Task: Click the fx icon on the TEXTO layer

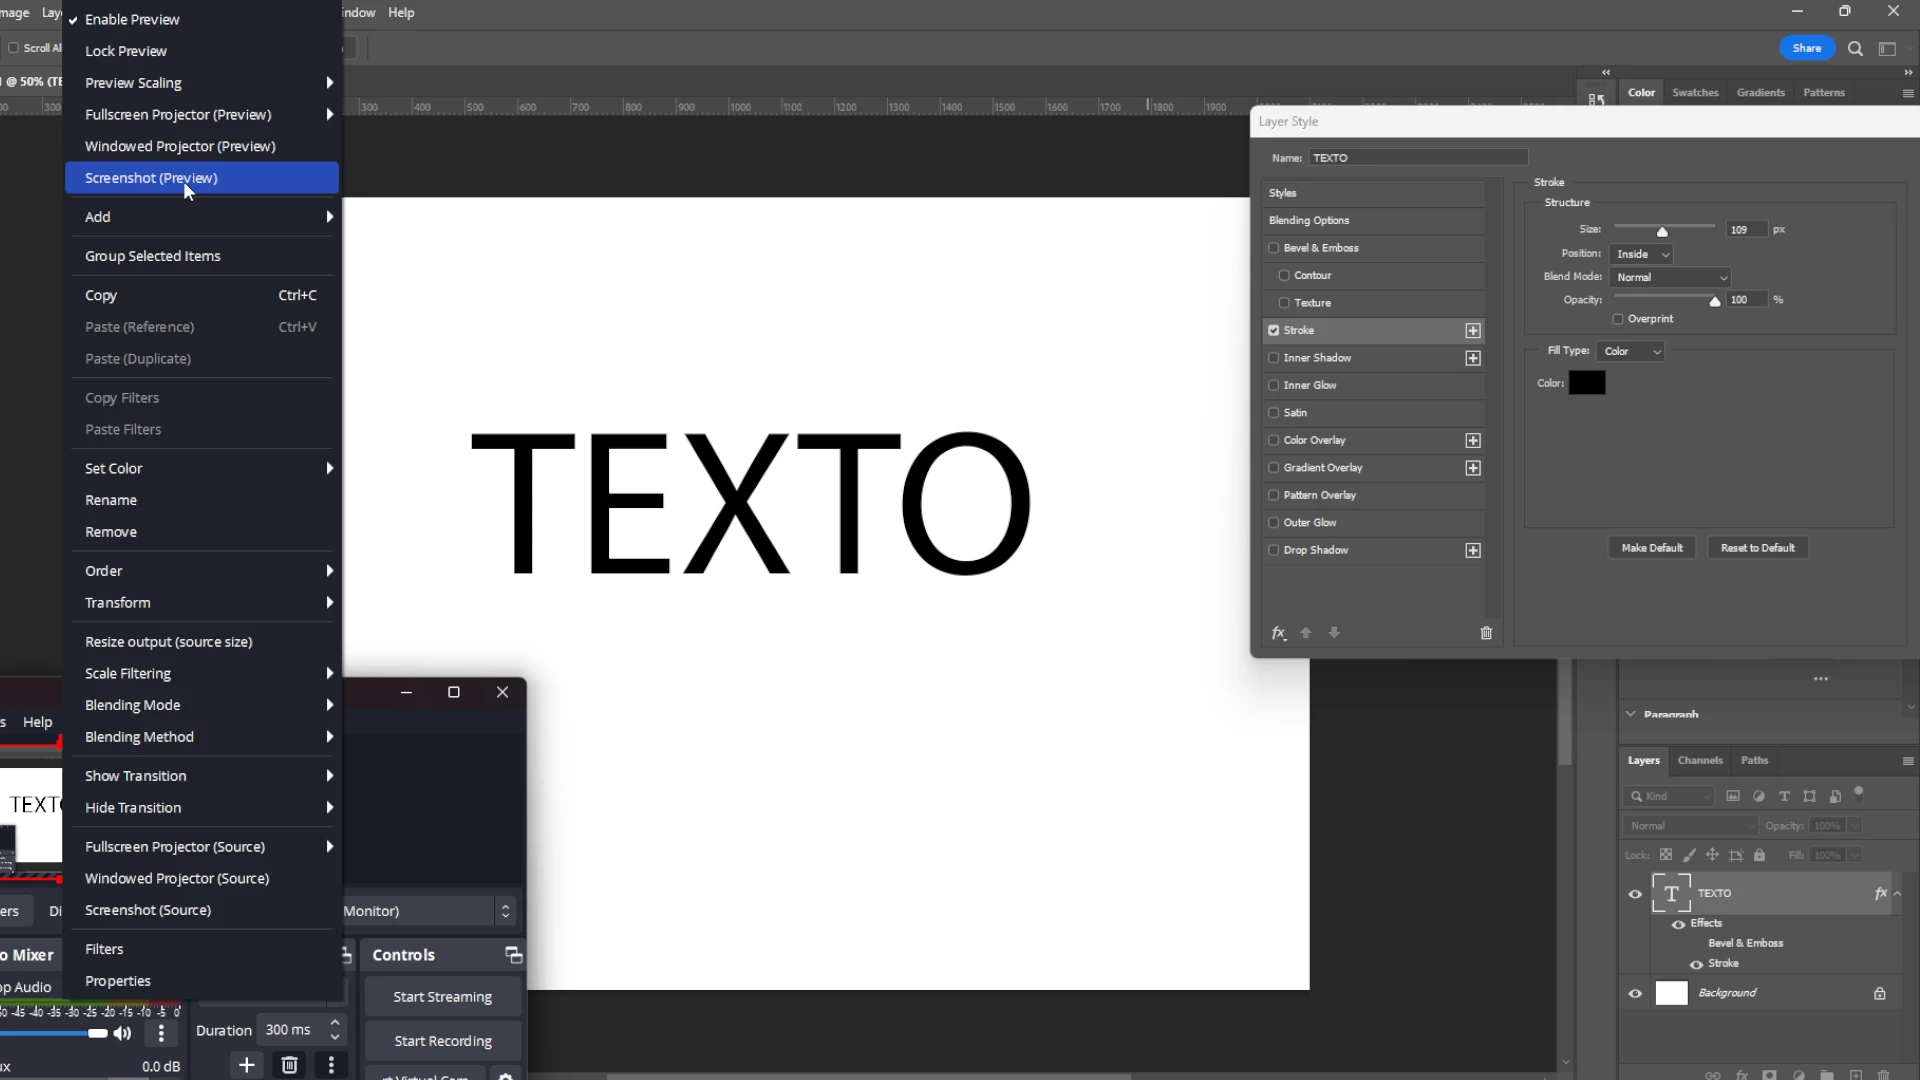Action: click(1880, 893)
